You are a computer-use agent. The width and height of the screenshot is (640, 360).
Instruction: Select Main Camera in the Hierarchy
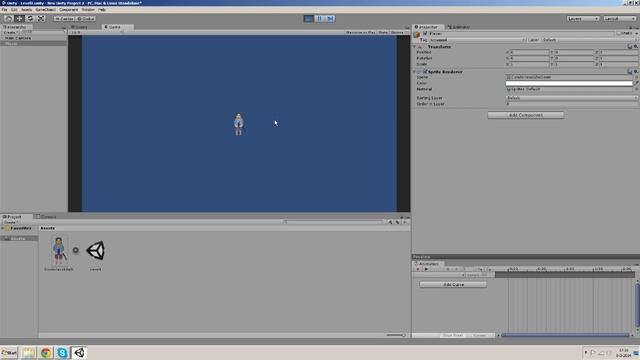(x=18, y=38)
